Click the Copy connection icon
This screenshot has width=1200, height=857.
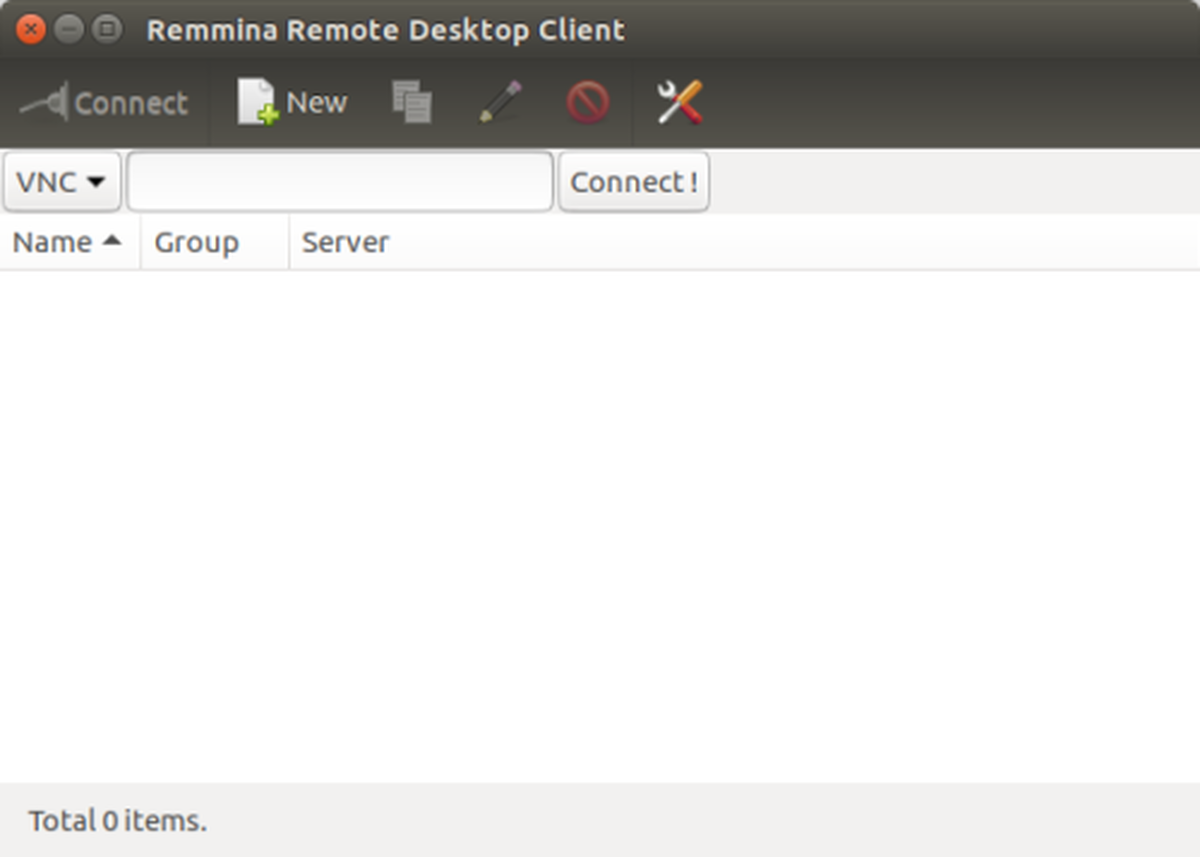pos(412,102)
